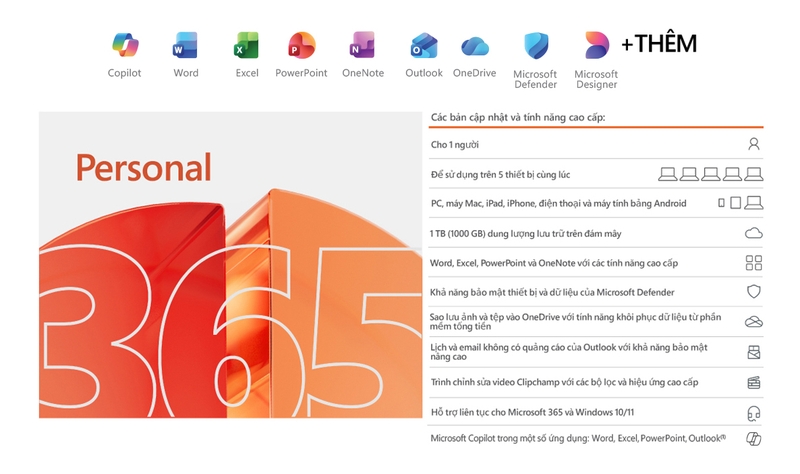Click the shield icon in Microsoft Defender row

754,292
